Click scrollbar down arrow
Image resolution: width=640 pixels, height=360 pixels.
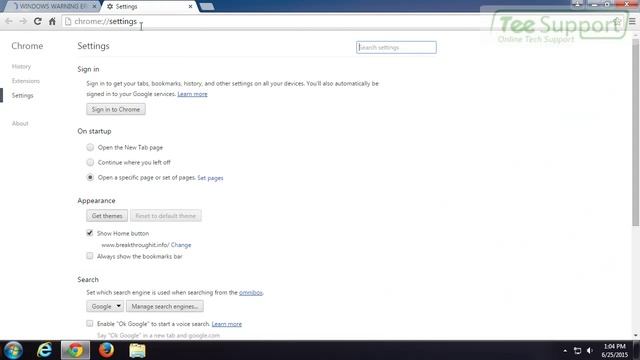636,336
